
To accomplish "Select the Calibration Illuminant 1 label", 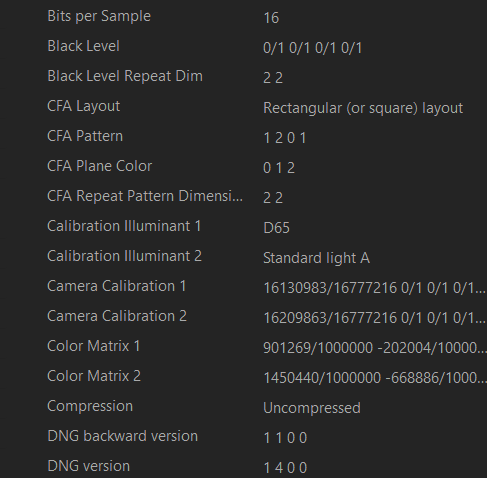I will click(x=124, y=226).
